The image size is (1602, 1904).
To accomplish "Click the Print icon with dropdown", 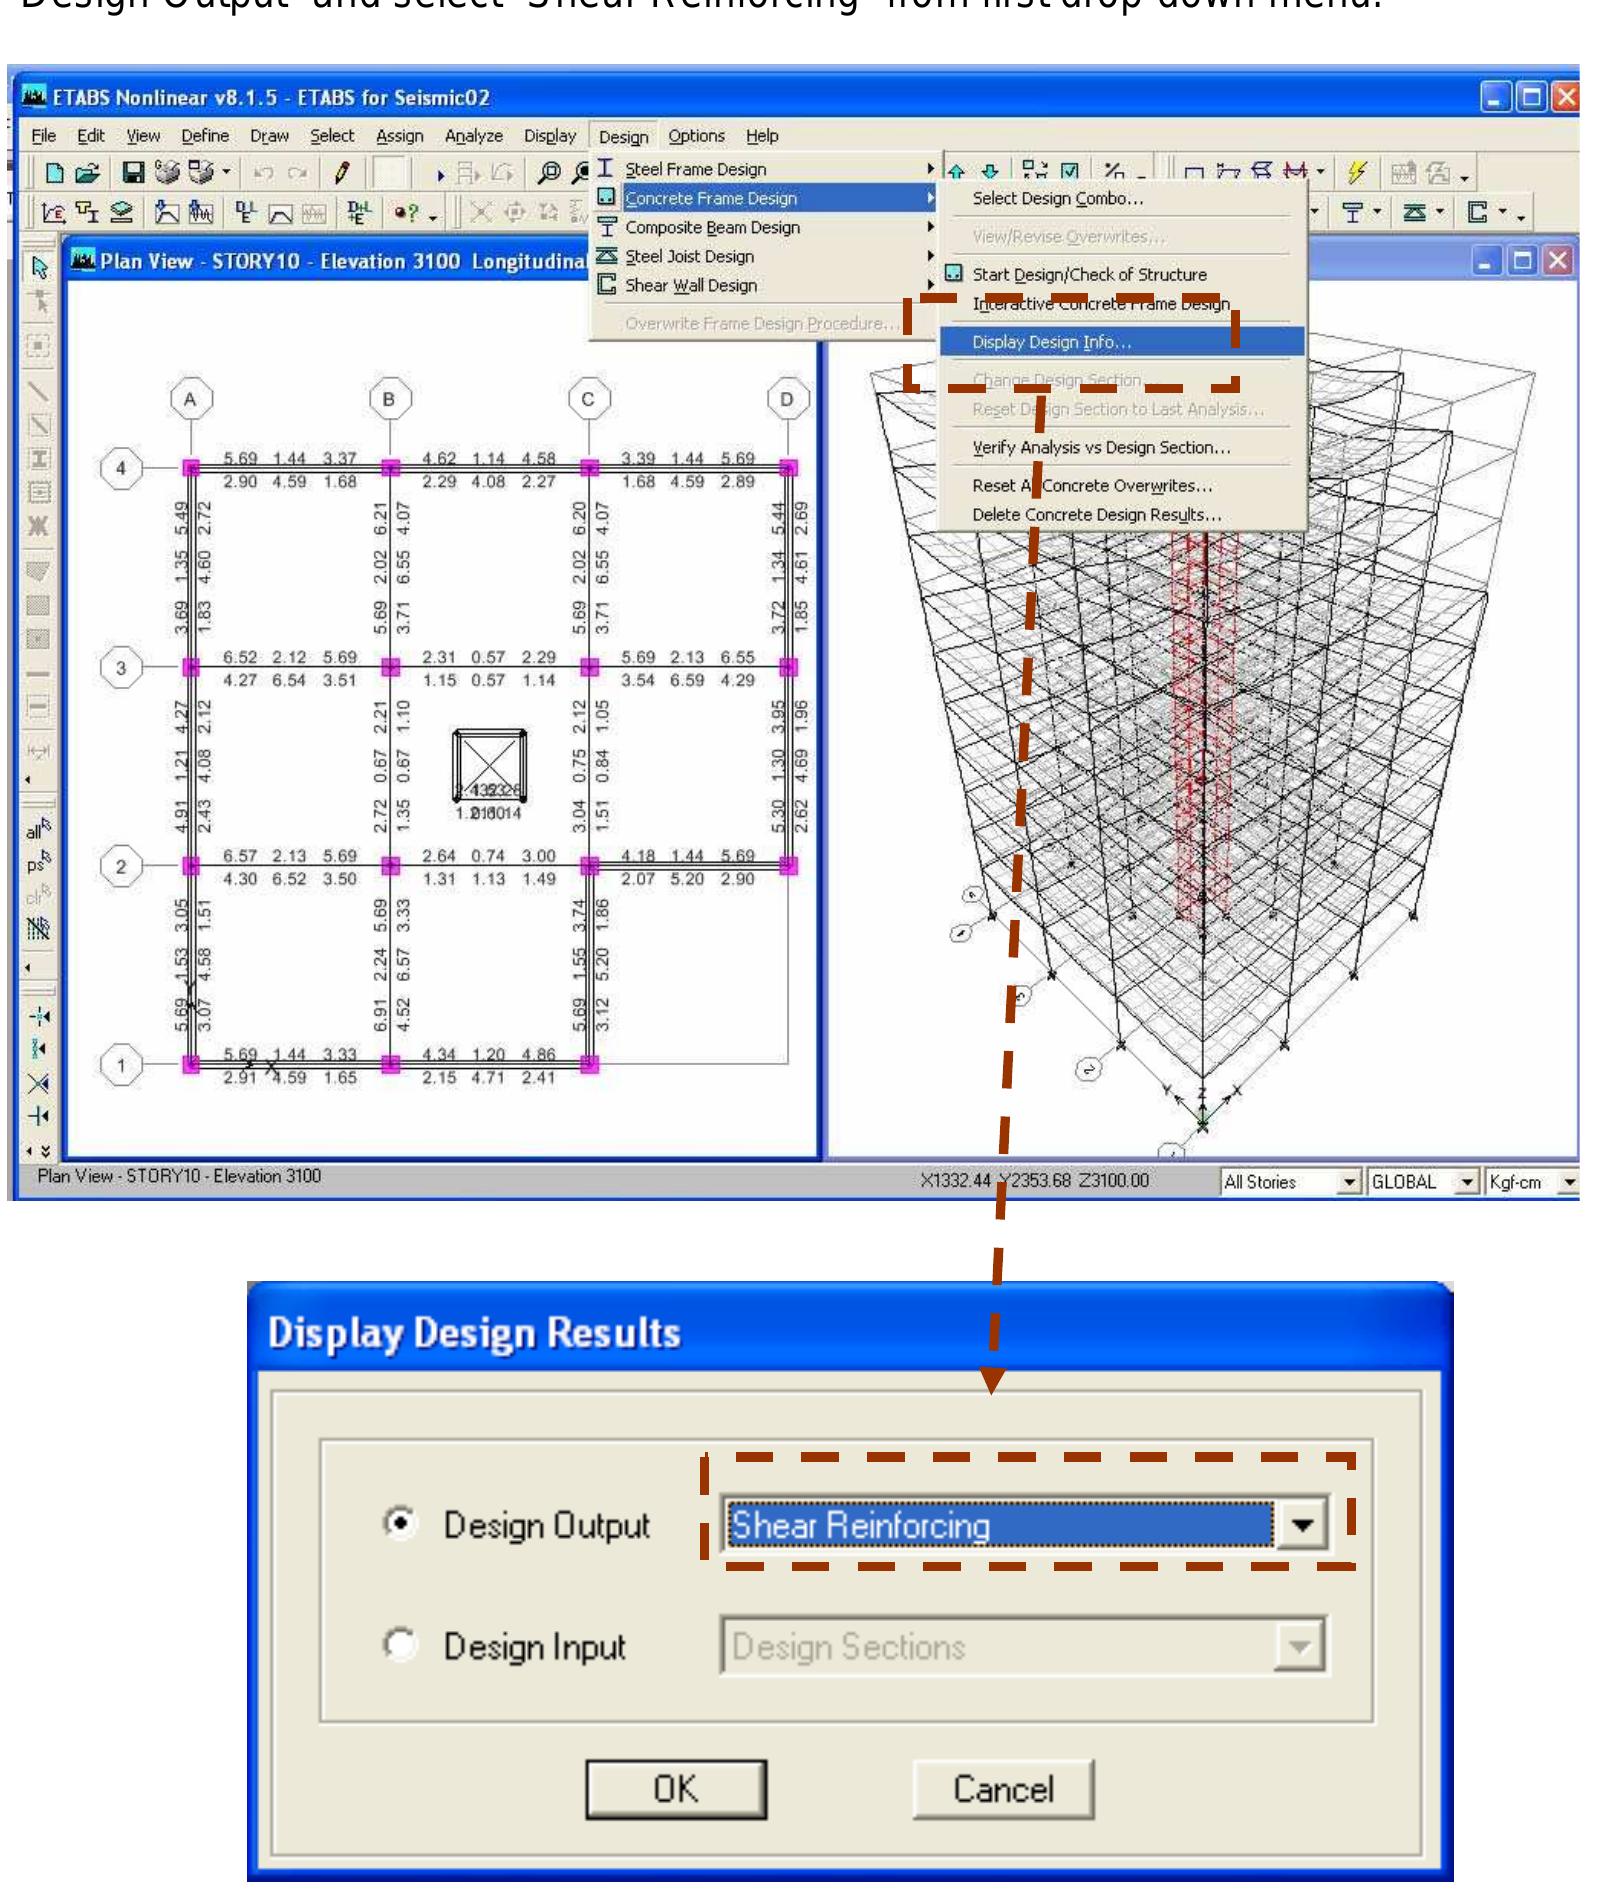I will coord(207,173).
